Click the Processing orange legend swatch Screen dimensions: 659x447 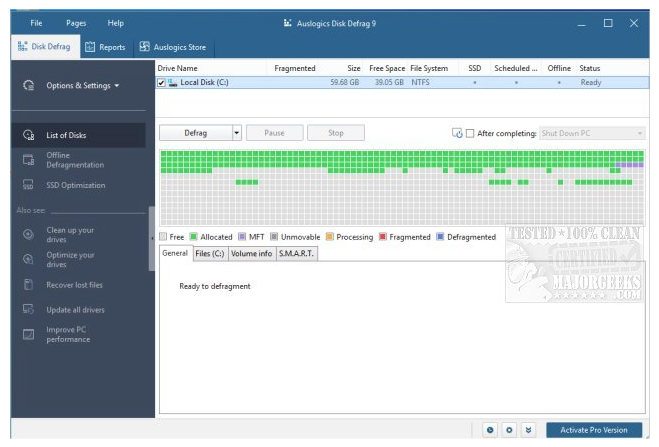point(330,237)
